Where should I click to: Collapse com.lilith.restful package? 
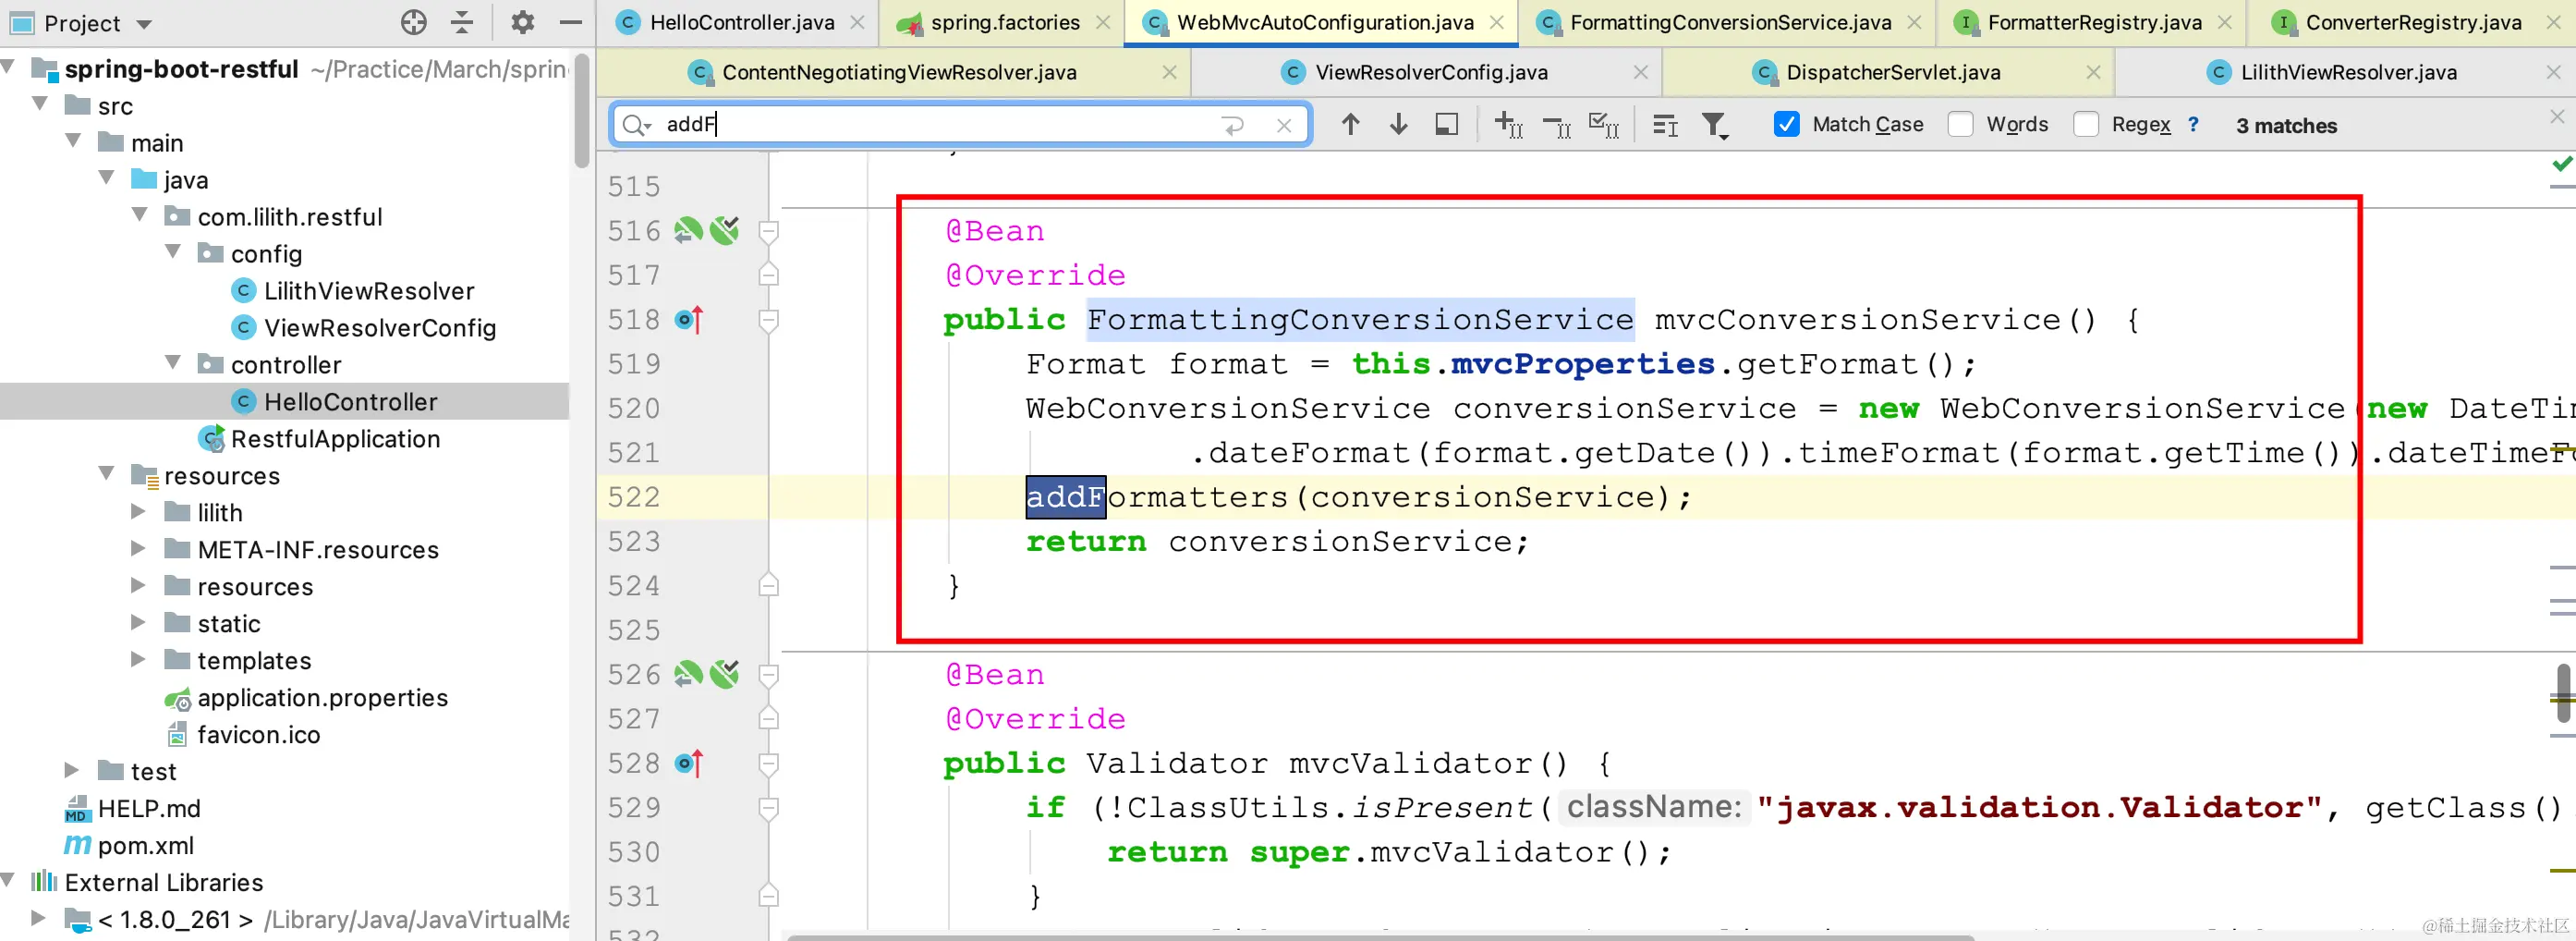click(140, 214)
